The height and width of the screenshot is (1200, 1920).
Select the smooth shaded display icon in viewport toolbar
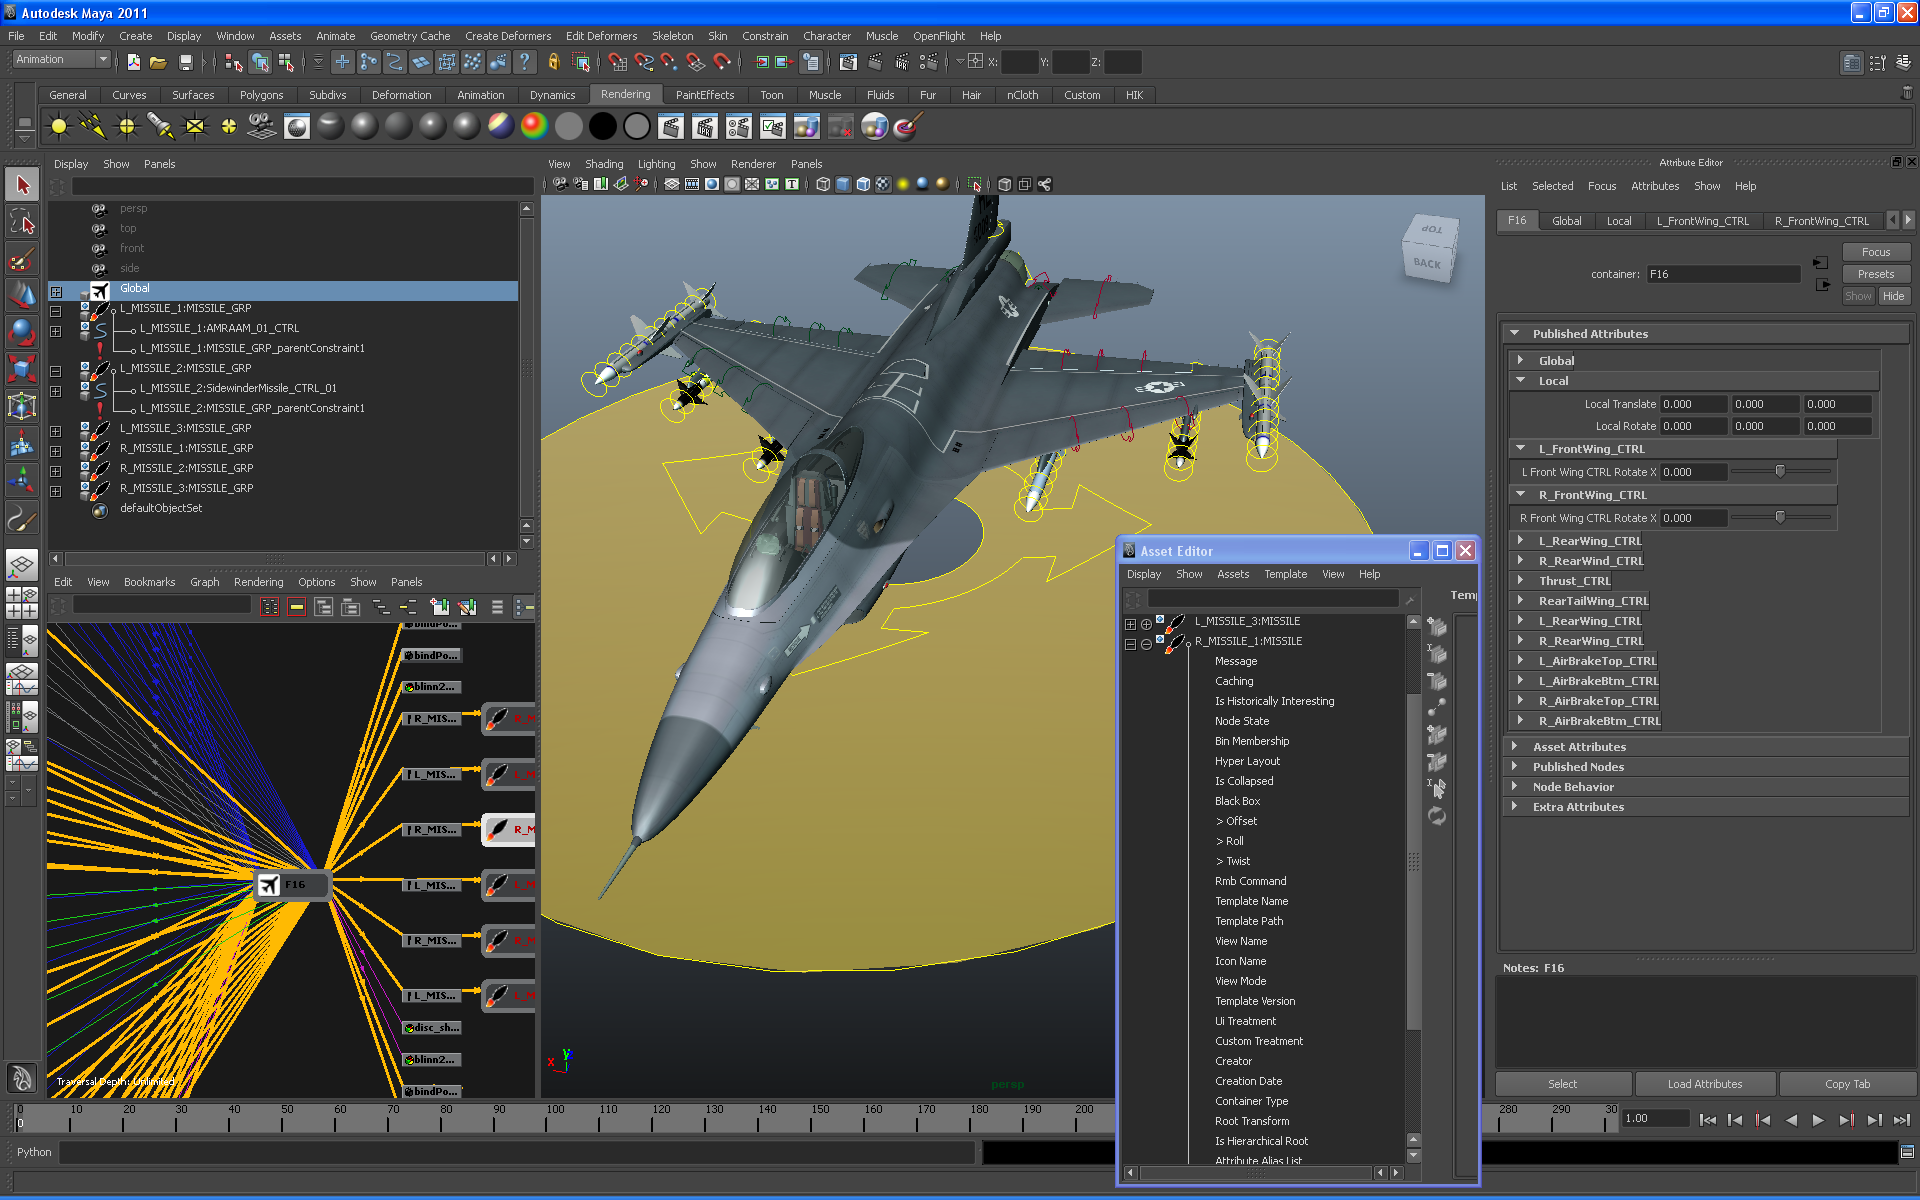coord(842,186)
